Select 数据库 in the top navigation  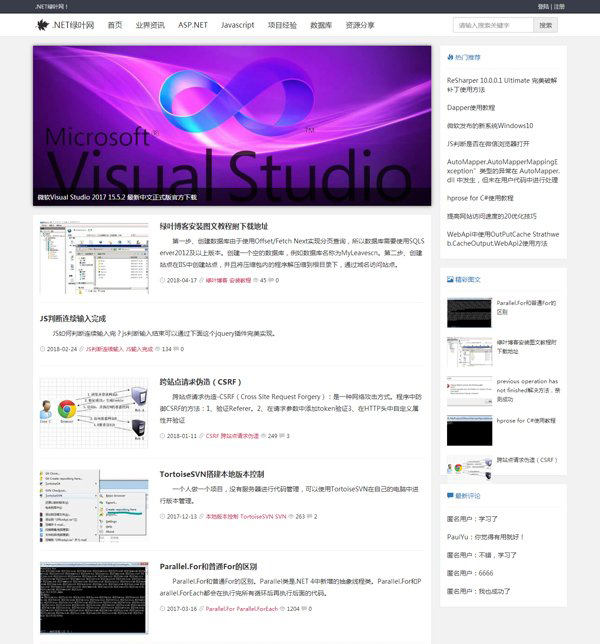click(x=321, y=25)
